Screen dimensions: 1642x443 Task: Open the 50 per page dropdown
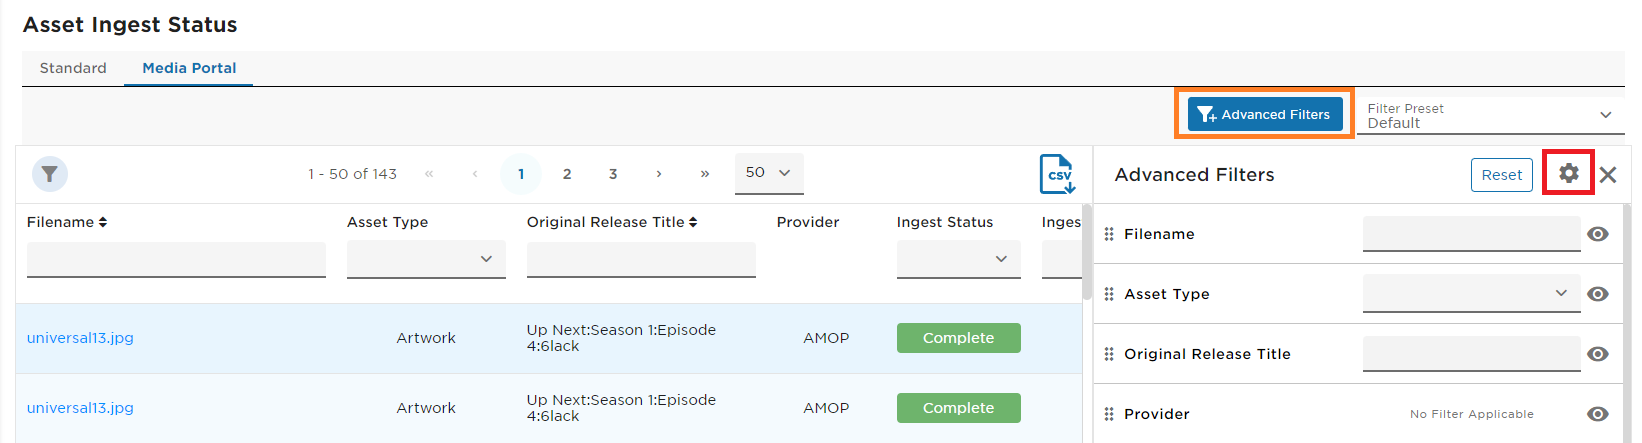[768, 173]
